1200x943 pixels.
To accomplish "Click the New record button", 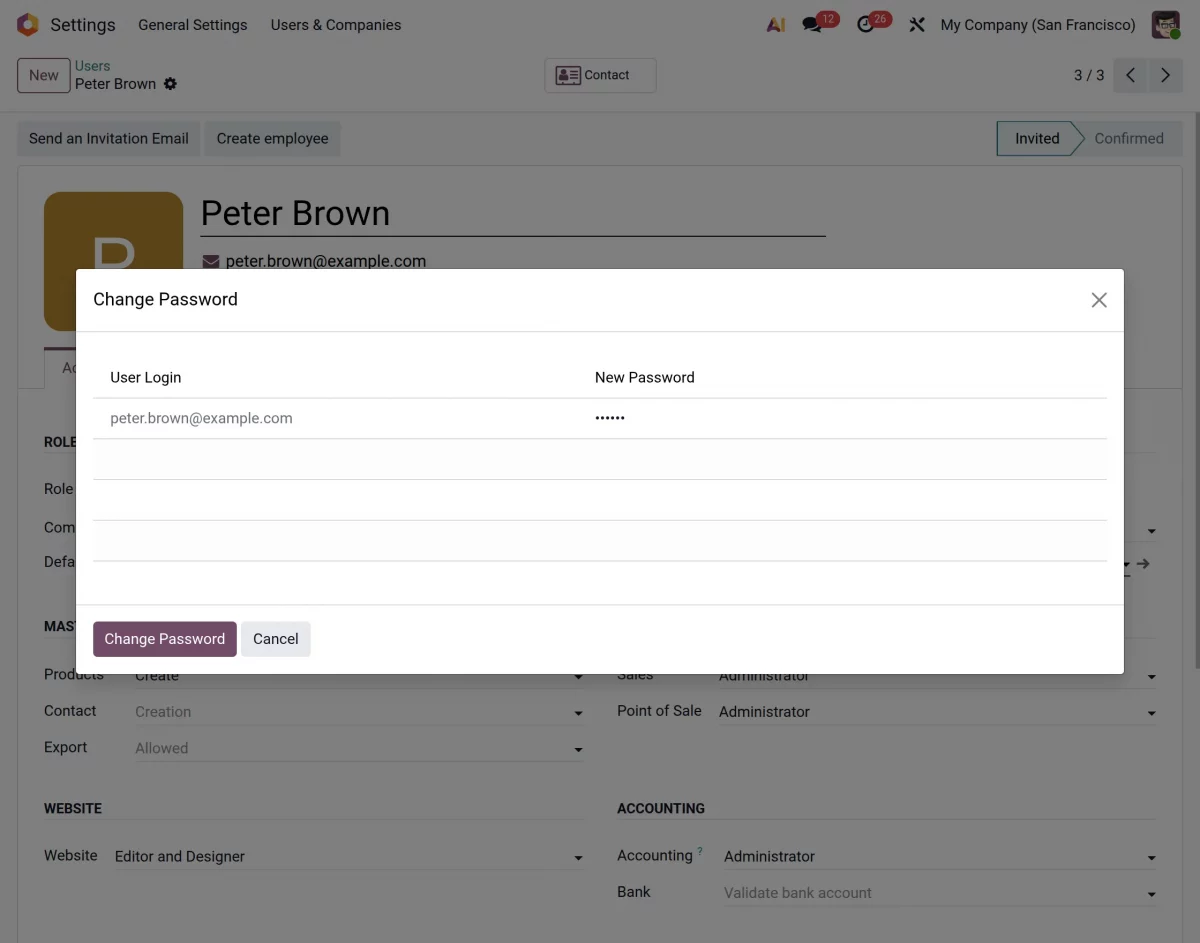I will point(44,75).
